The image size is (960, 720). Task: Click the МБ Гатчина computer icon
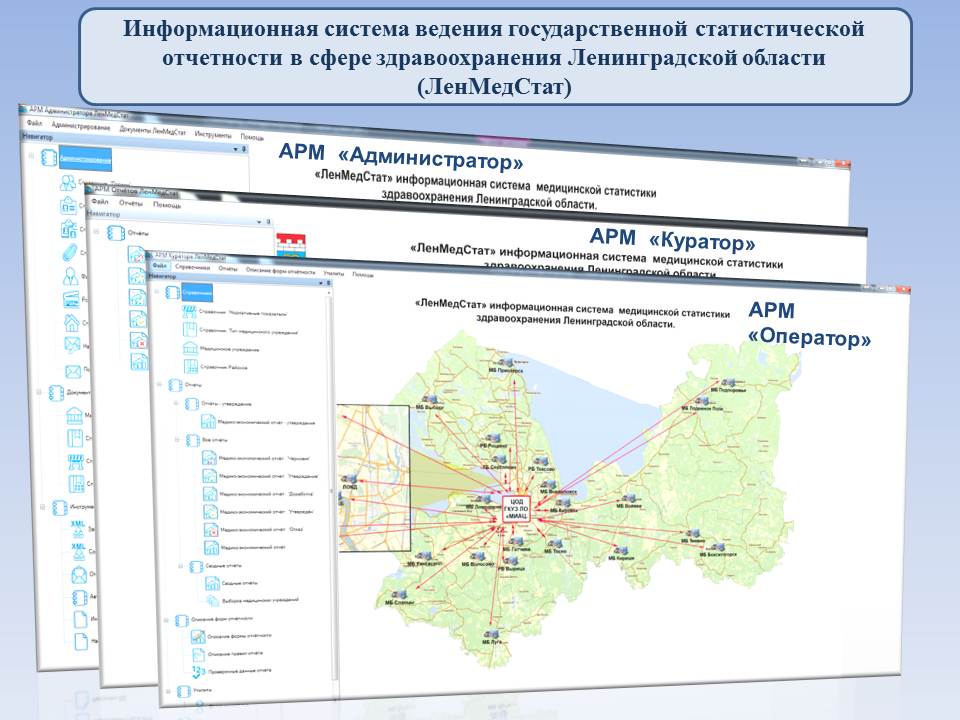516,542
